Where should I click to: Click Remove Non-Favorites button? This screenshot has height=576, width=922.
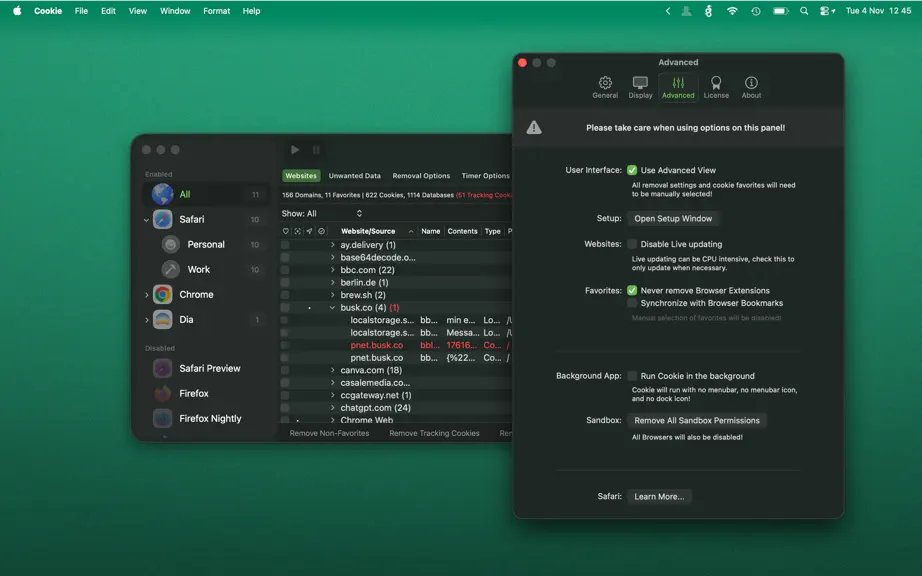click(x=329, y=433)
